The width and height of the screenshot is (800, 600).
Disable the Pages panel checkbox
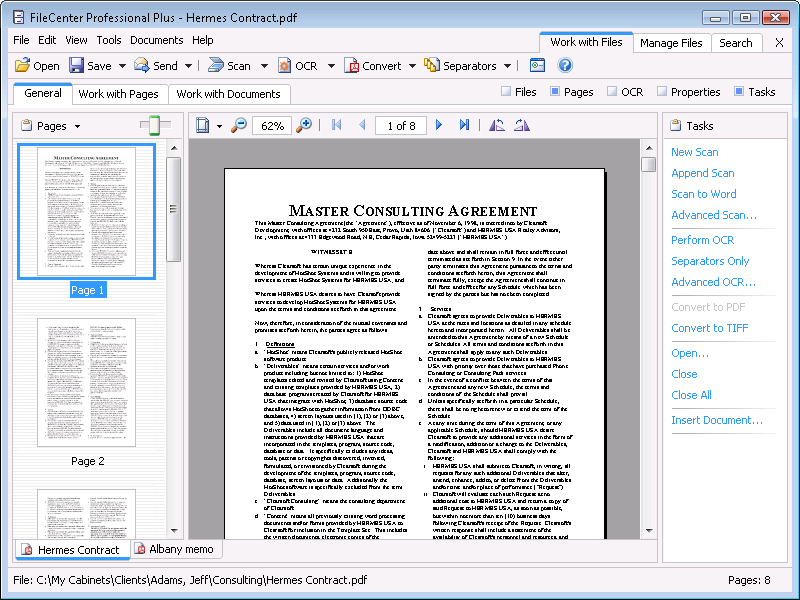pyautogui.click(x=555, y=92)
